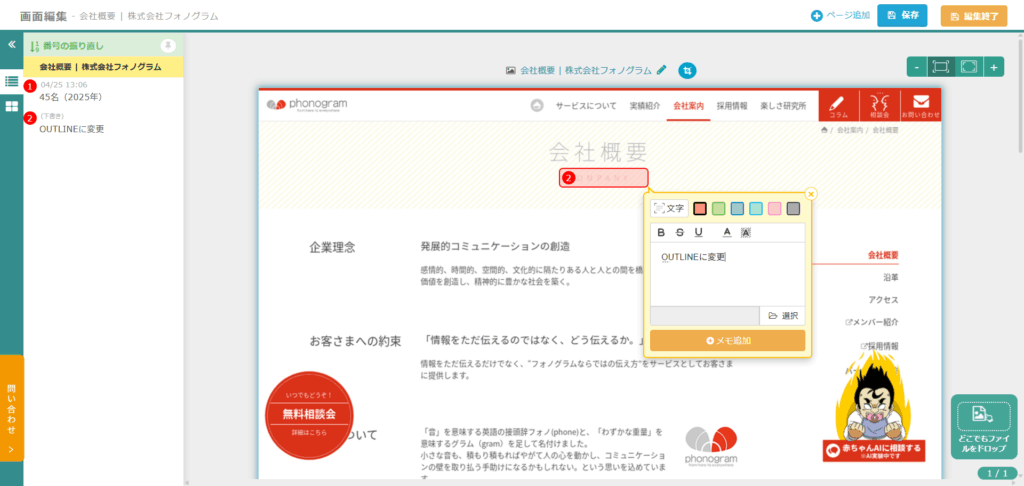Switch to the list view icon in sidebar
The image size is (1024, 486).
(x=11, y=81)
